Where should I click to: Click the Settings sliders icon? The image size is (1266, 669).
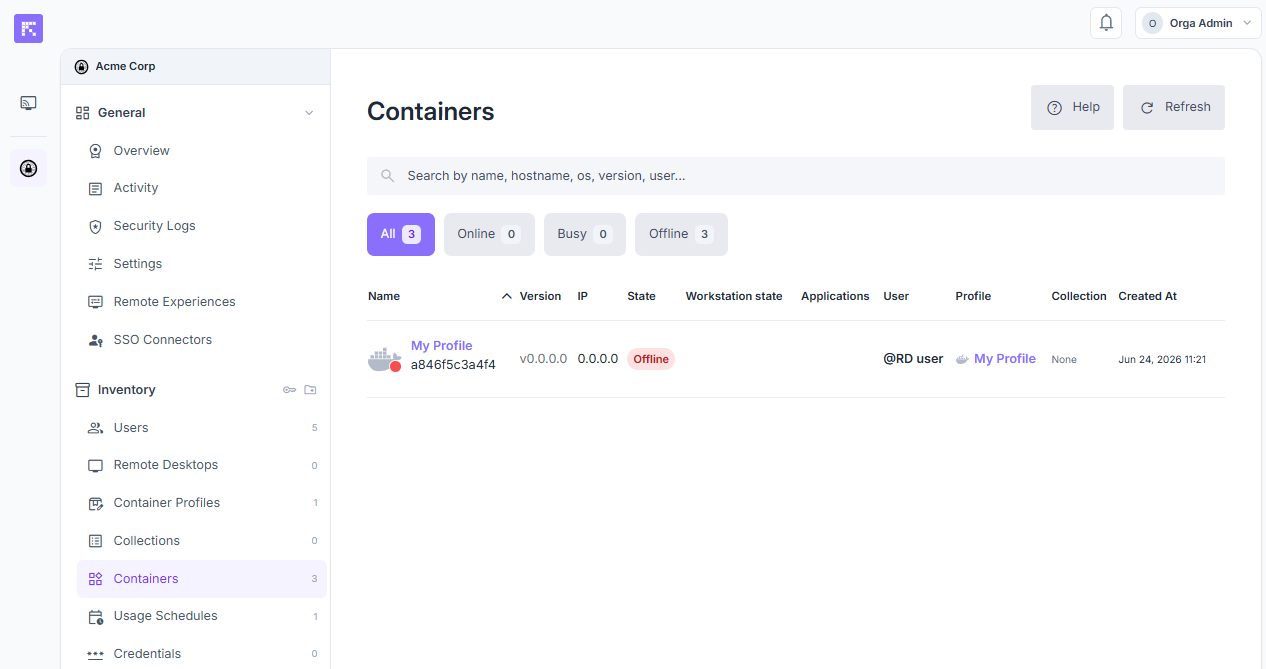click(x=96, y=264)
